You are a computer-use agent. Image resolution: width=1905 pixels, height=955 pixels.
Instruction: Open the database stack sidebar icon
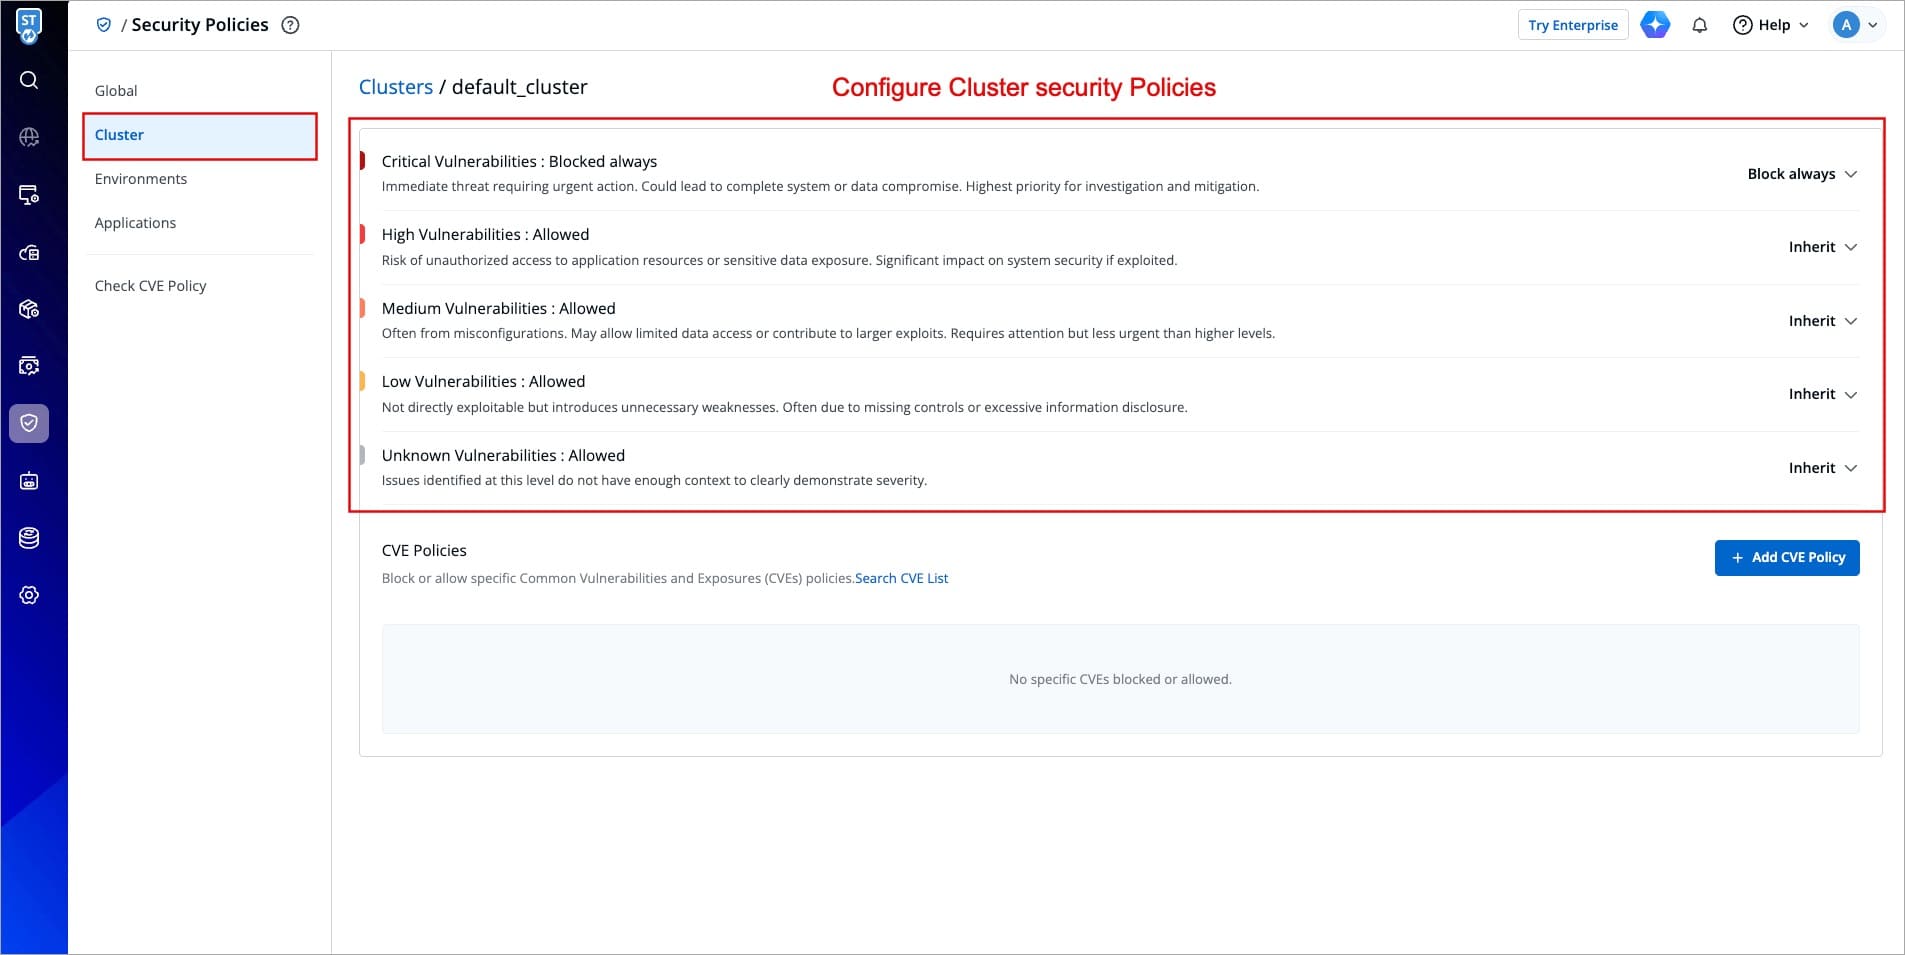(x=29, y=538)
